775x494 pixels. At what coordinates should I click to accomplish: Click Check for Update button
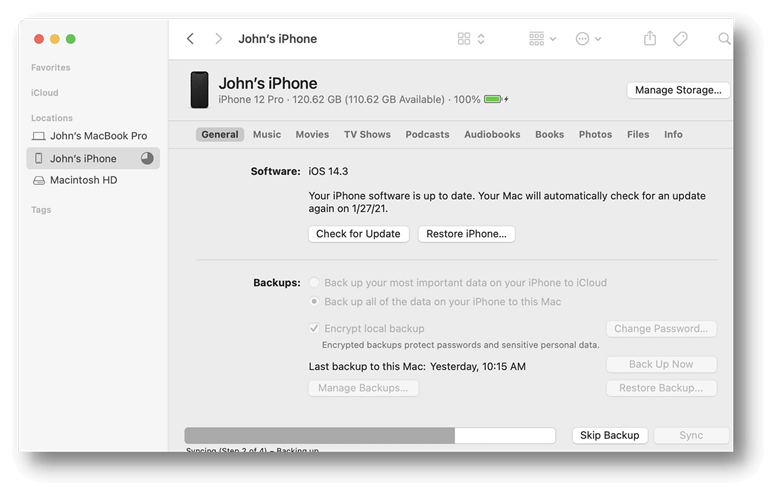click(x=358, y=234)
